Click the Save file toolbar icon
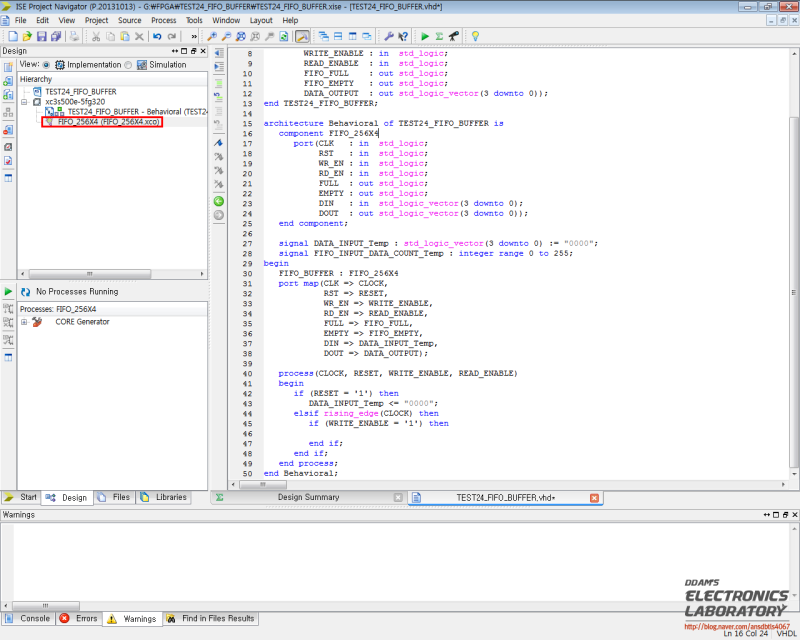Image resolution: width=800 pixels, height=640 pixels. click(43, 36)
